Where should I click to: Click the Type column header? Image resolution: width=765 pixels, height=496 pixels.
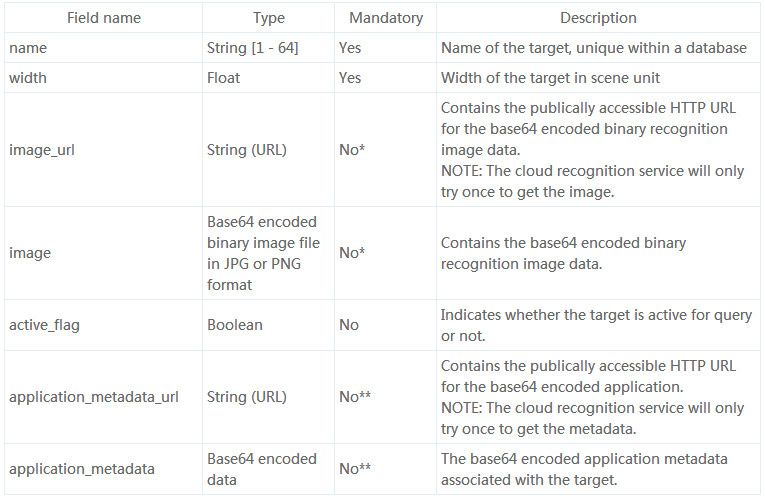pyautogui.click(x=268, y=18)
